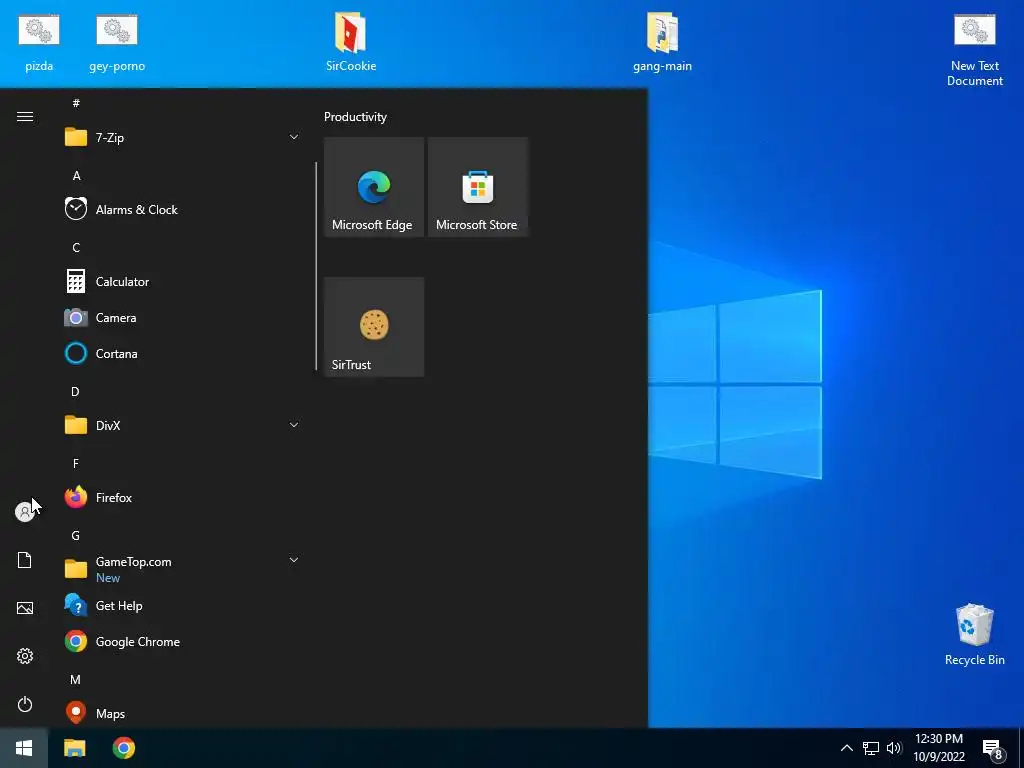This screenshot has width=1024, height=768.
Task: Open the Settings gear in Start sidebar
Action: tap(25, 656)
